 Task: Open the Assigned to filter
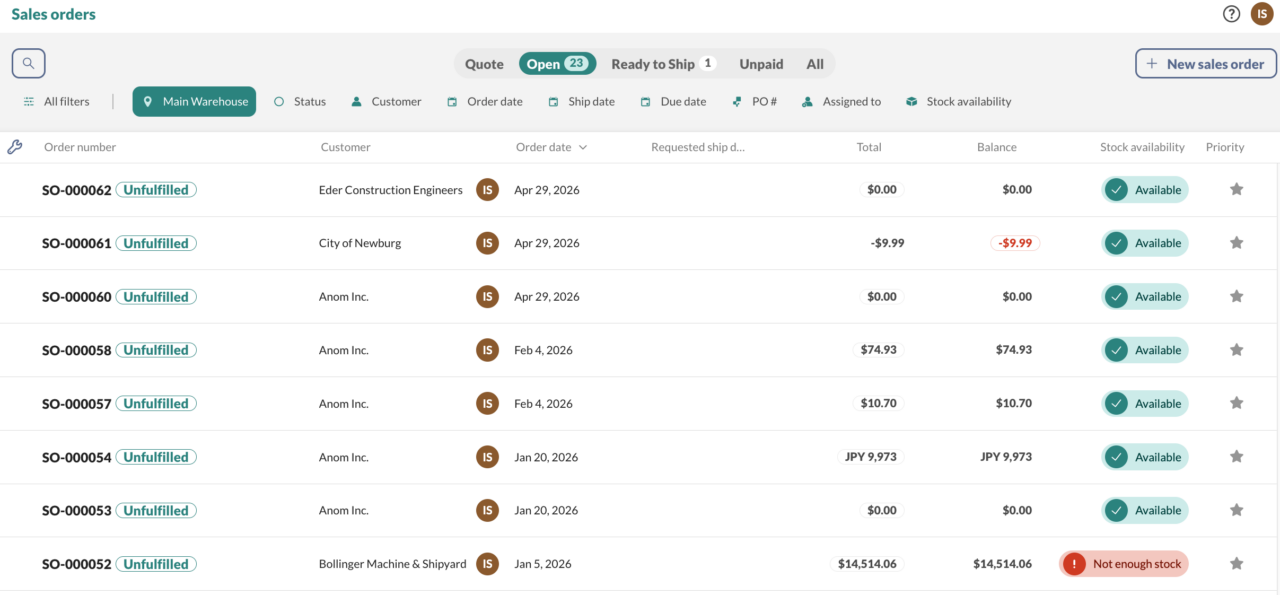[x=841, y=102]
